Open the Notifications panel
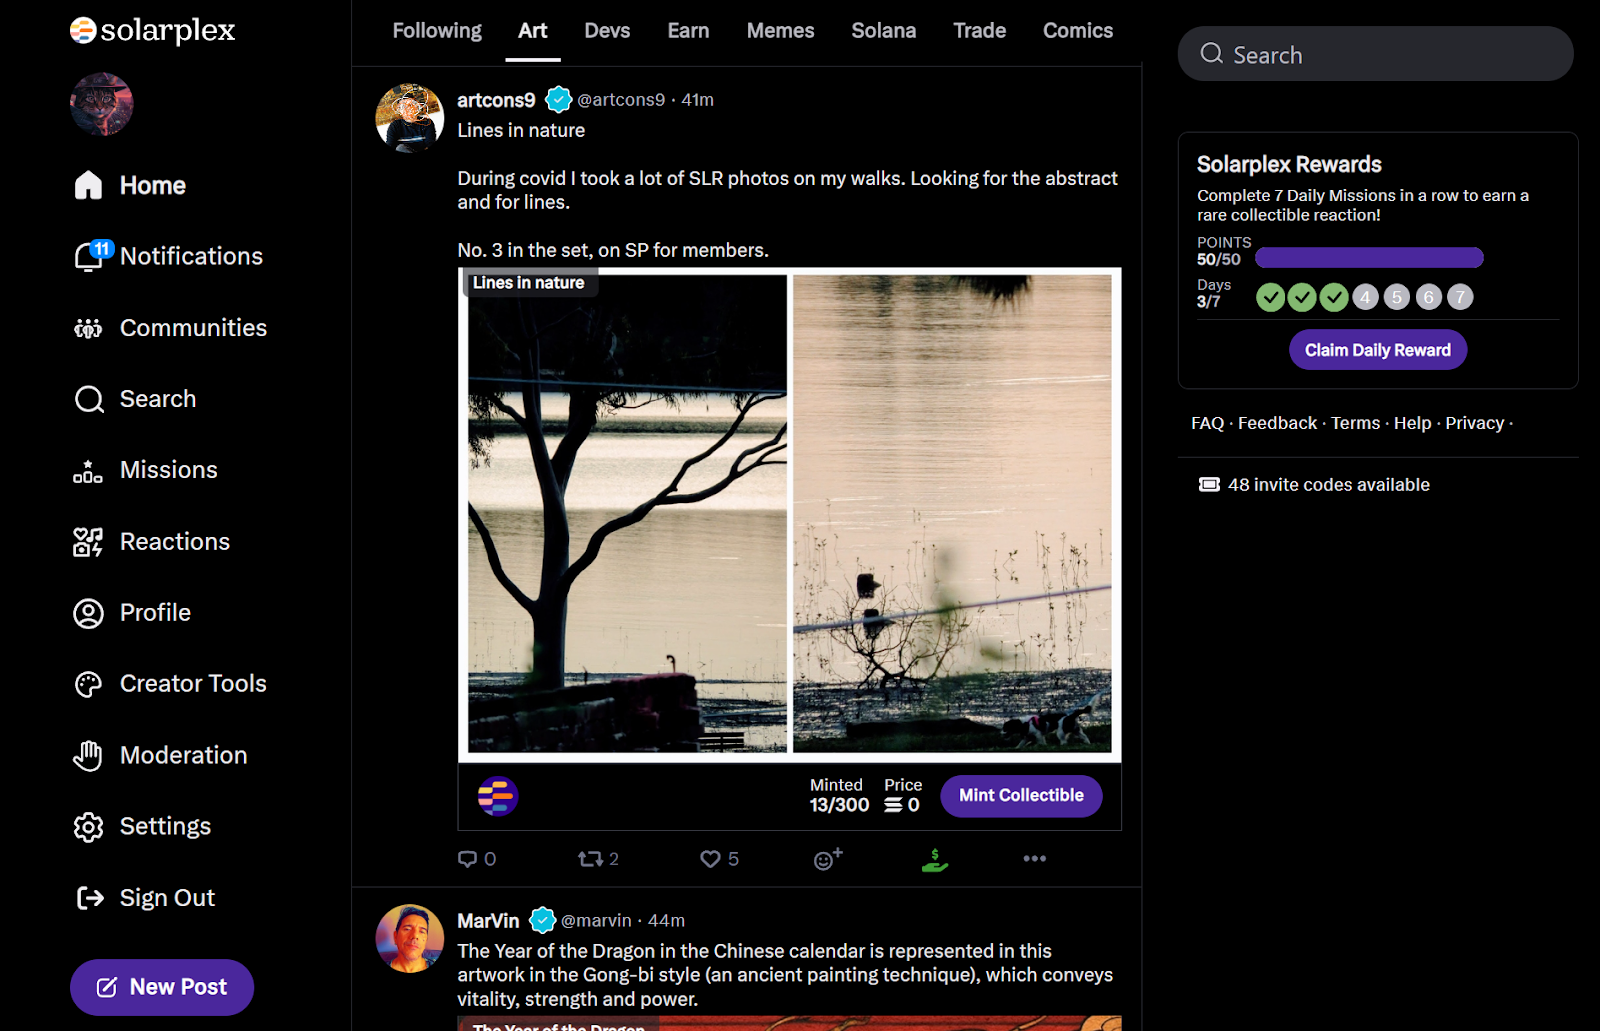 [x=191, y=256]
